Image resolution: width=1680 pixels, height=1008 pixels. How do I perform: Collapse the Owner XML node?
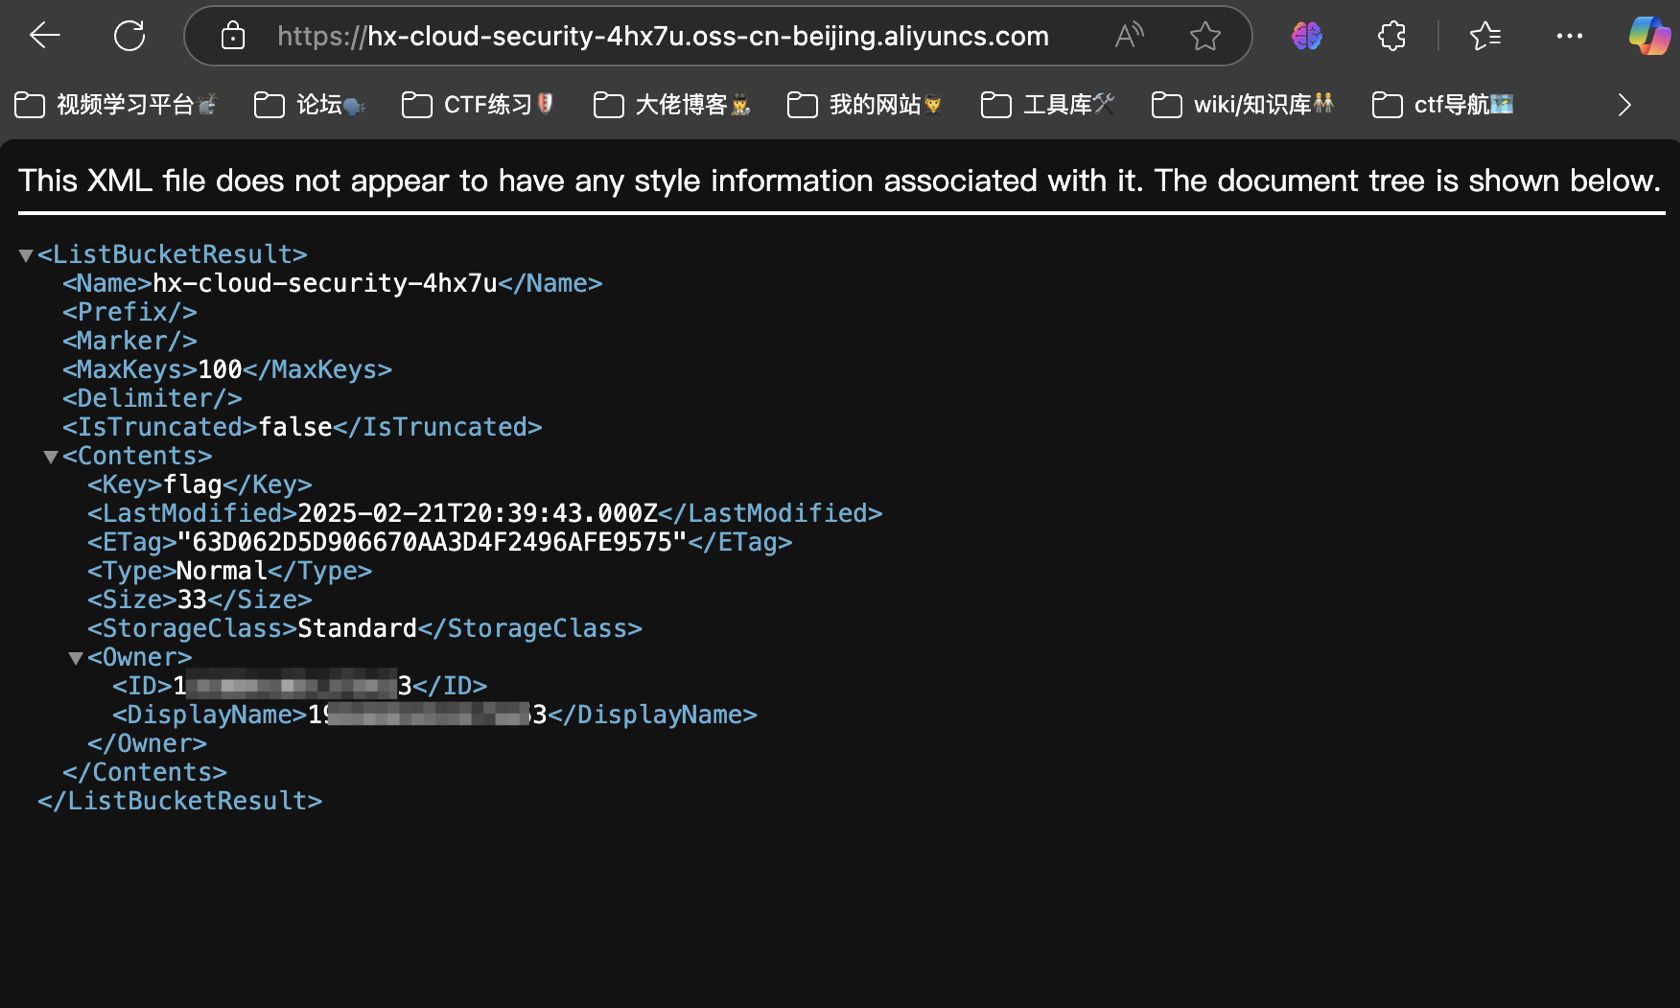tap(76, 658)
